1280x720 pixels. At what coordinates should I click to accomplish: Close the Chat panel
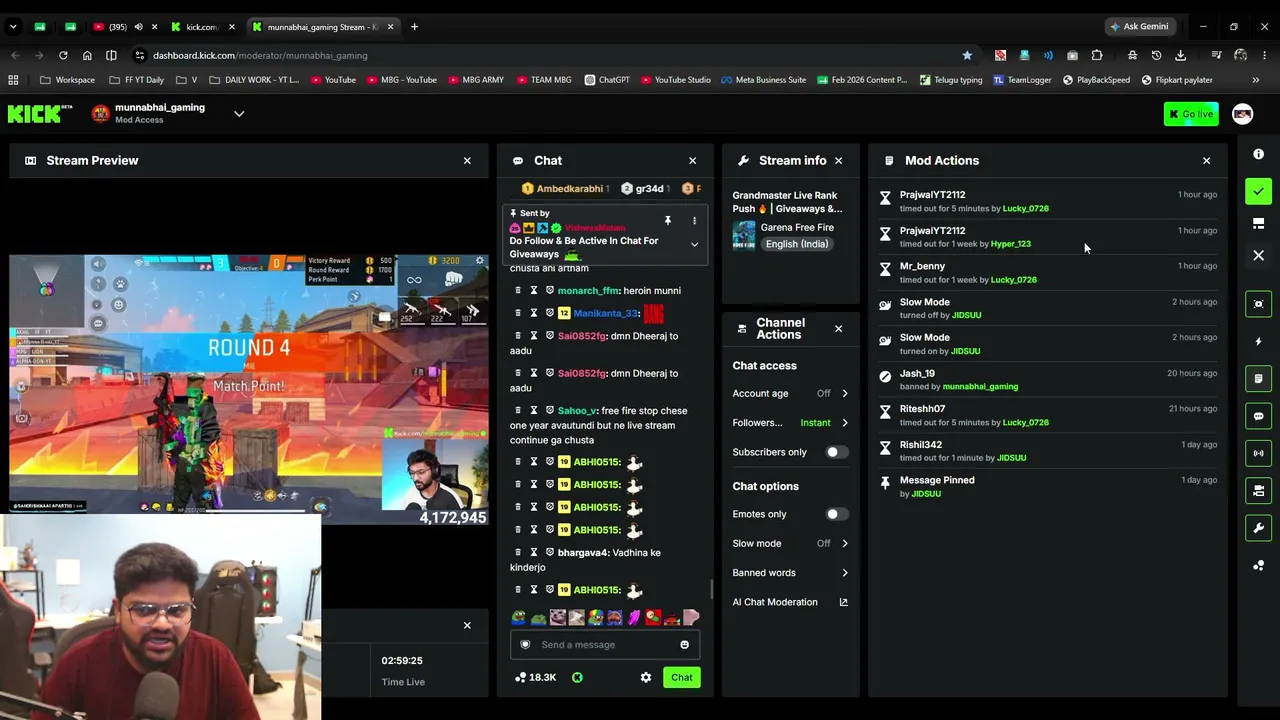[x=692, y=160]
